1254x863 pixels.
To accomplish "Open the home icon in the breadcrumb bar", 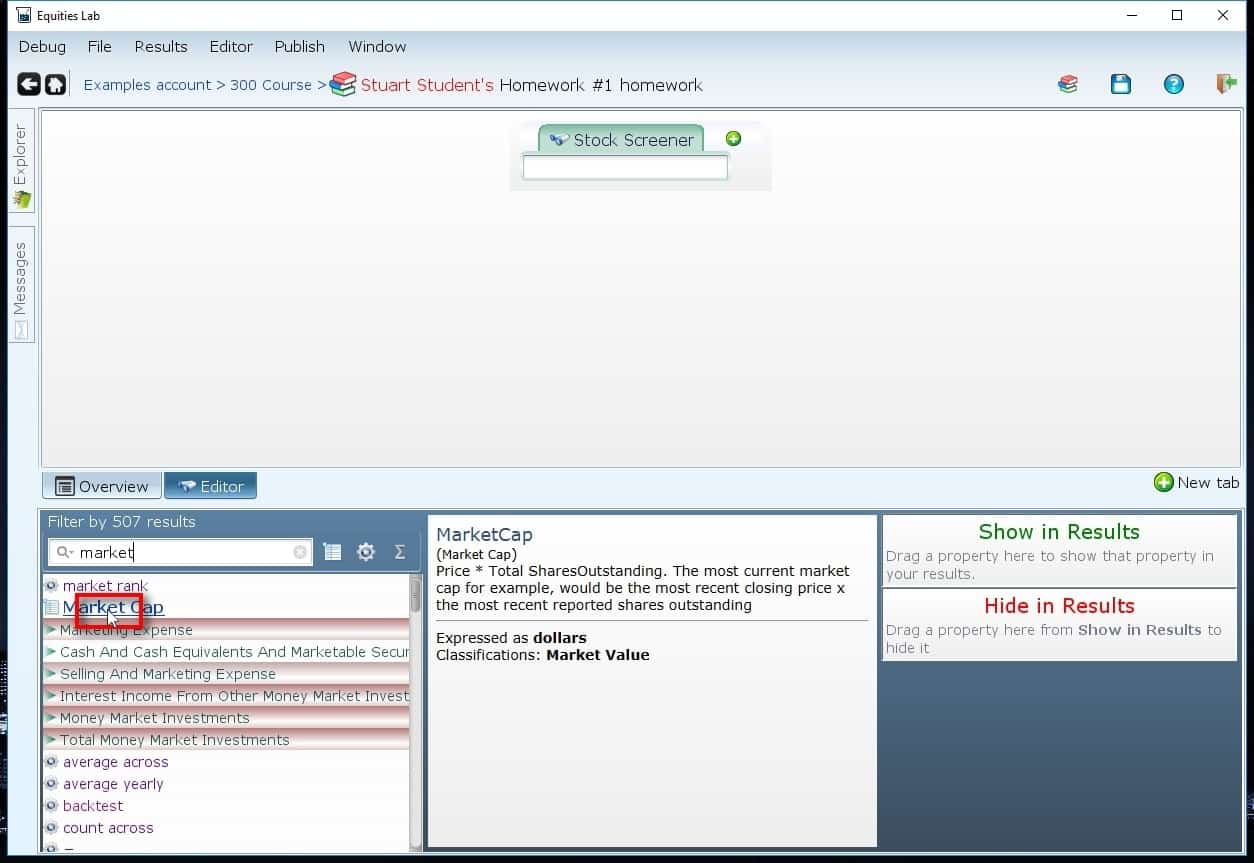I will pos(56,84).
